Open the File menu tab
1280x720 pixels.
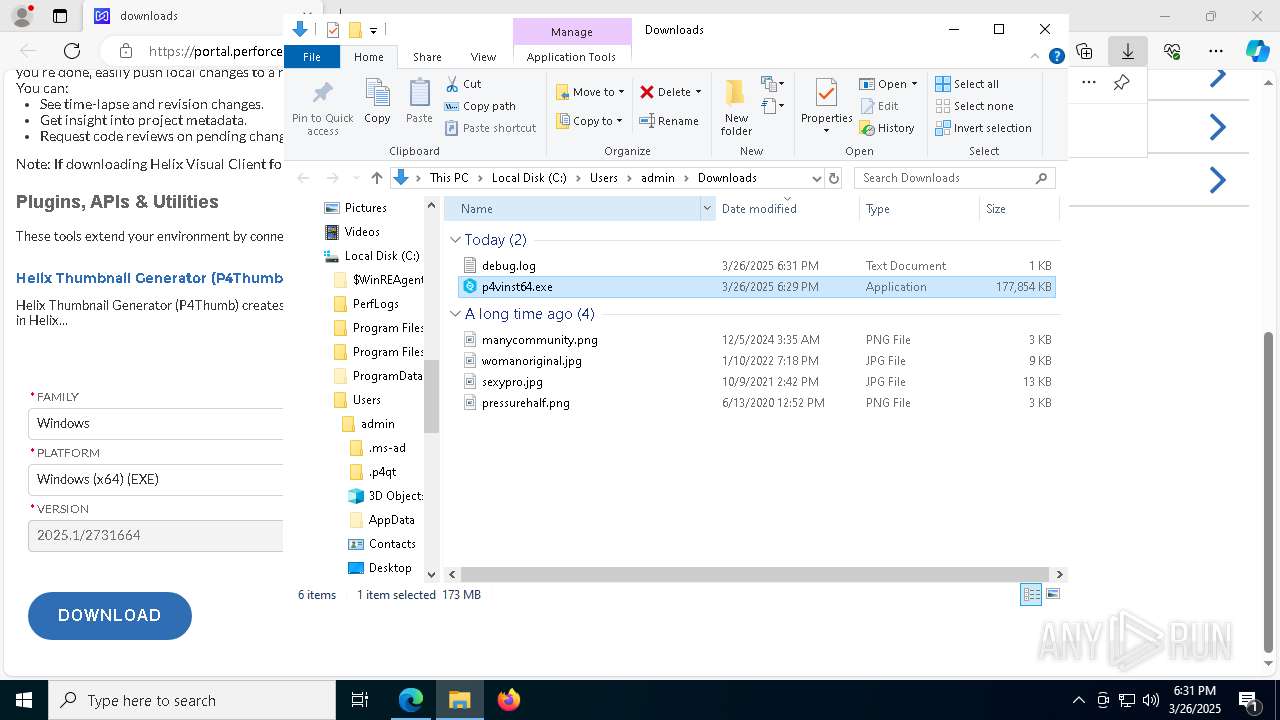coord(312,57)
